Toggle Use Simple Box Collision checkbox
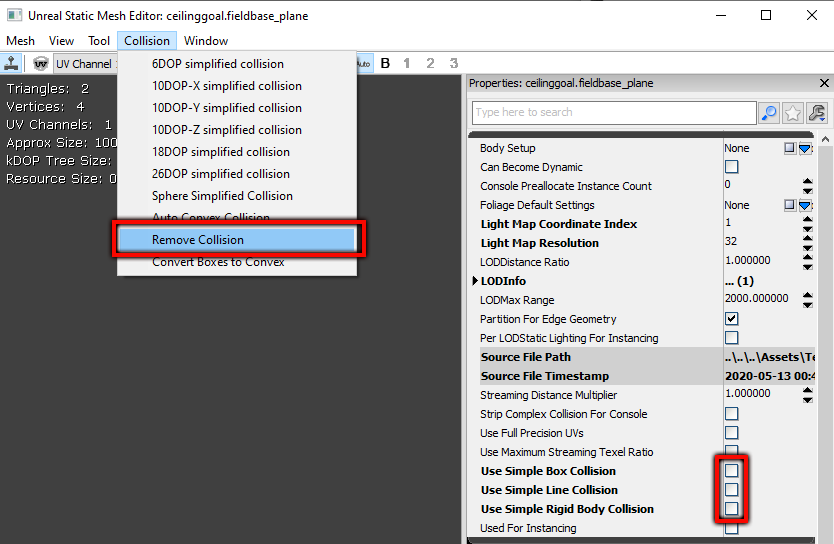 click(731, 471)
